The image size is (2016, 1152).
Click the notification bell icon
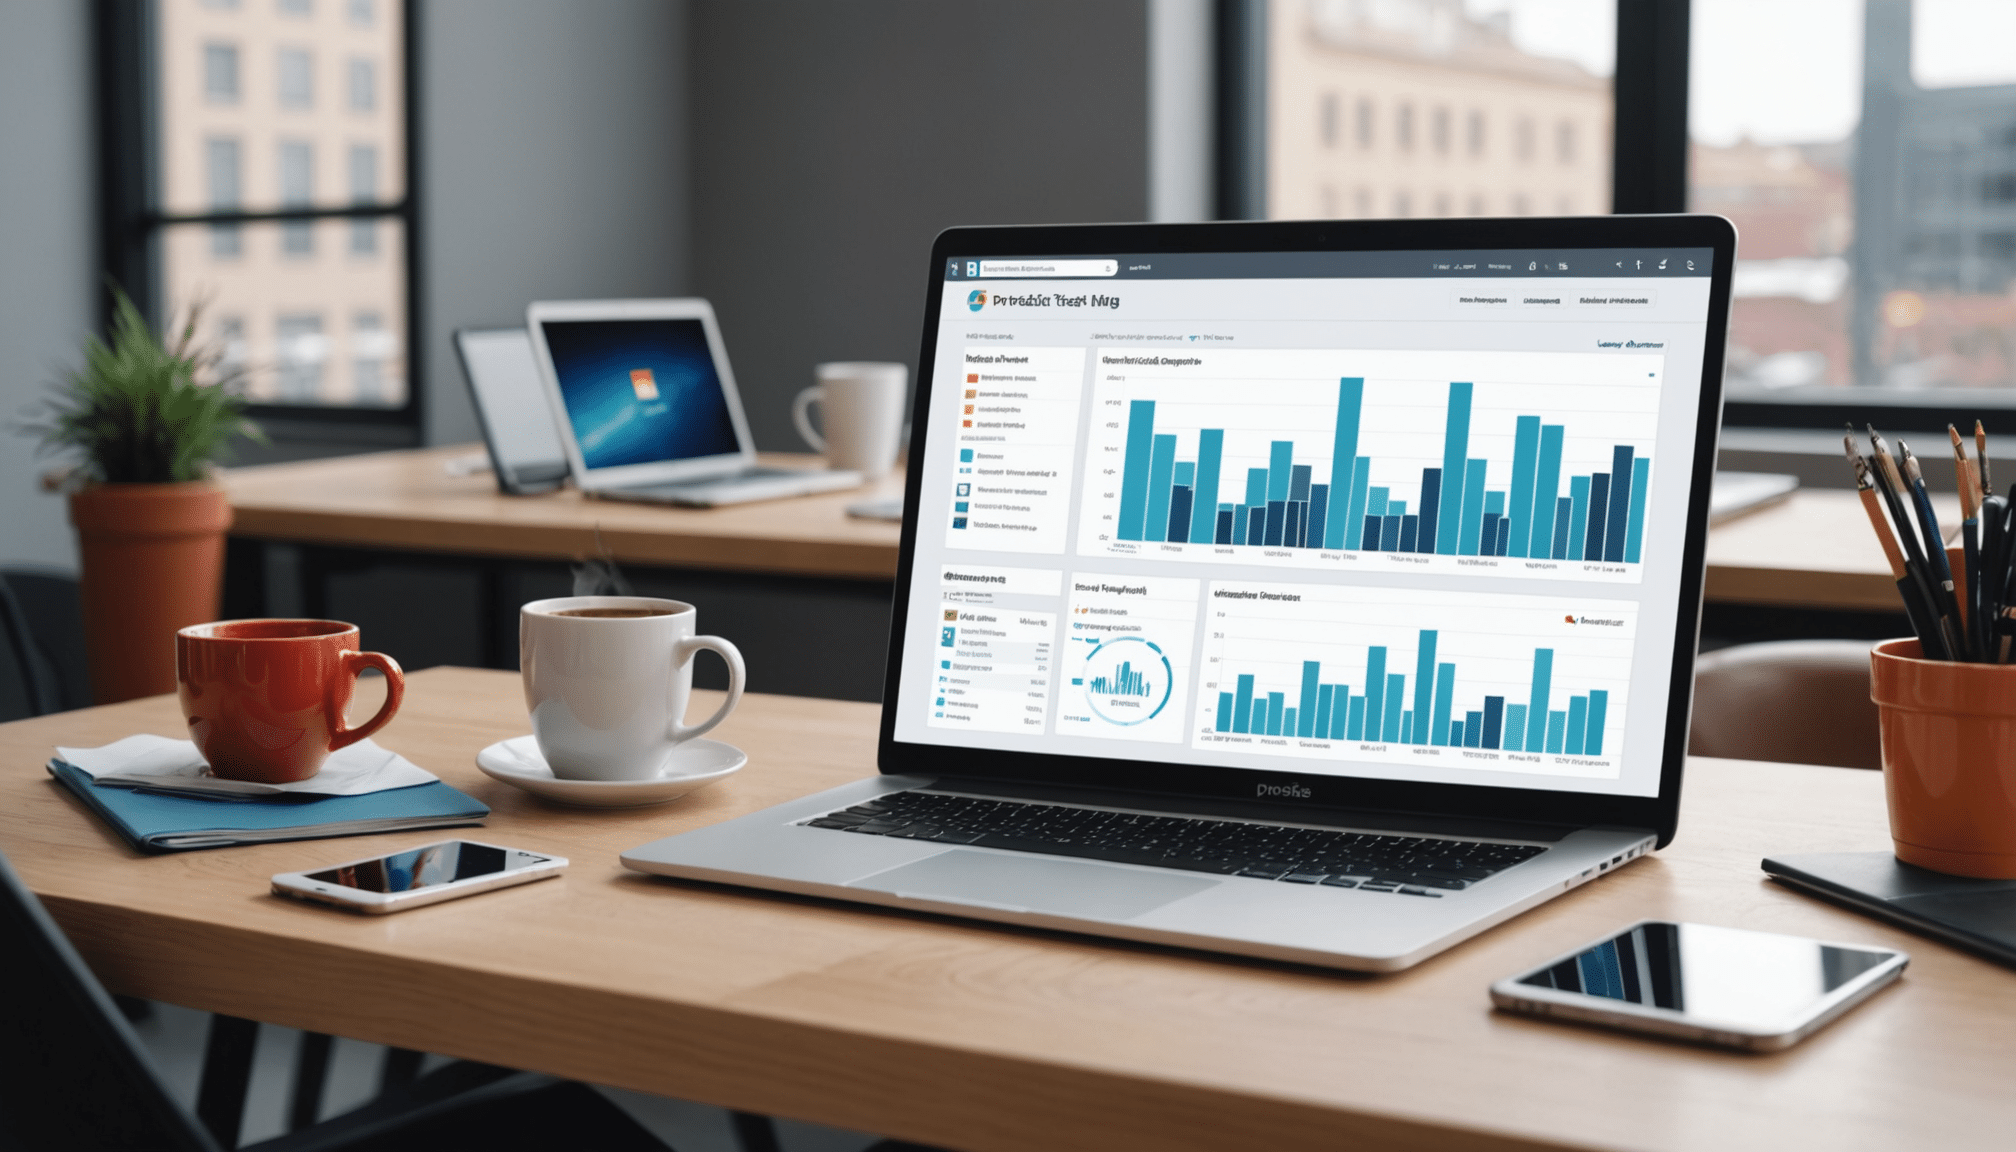(1533, 263)
